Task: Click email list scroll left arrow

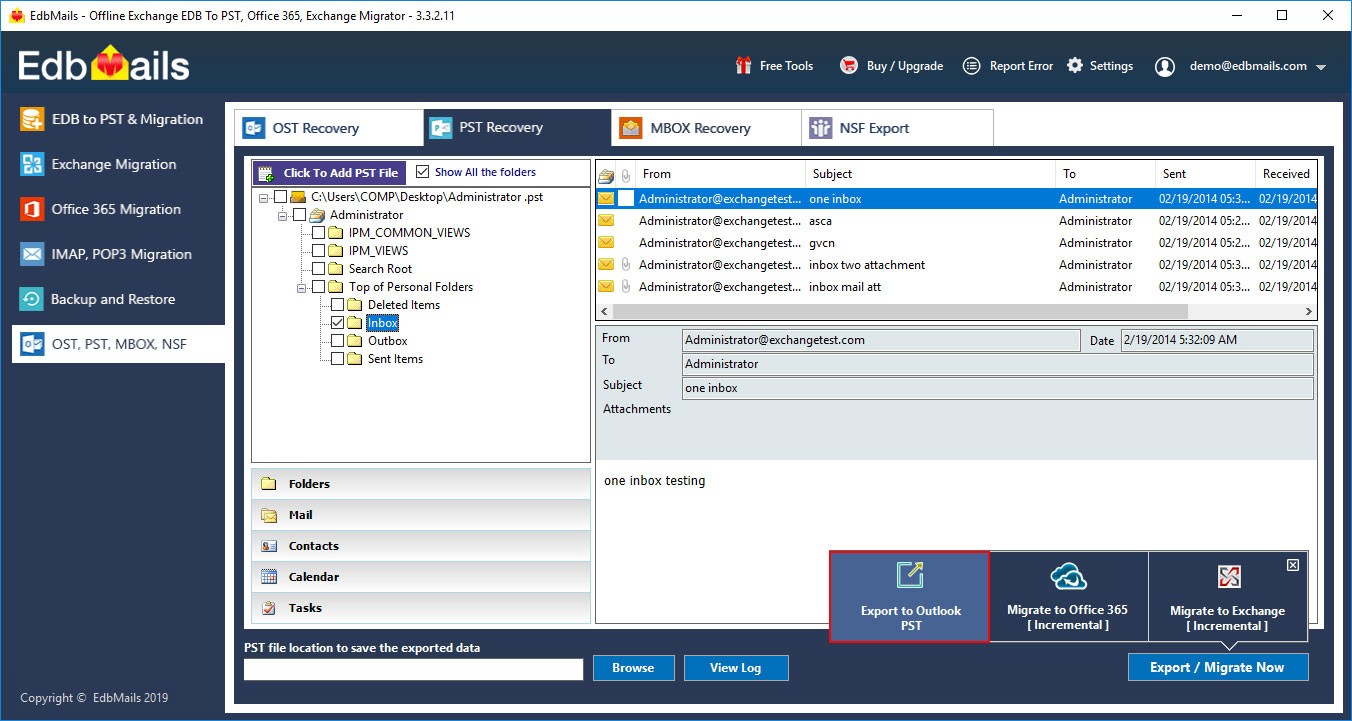Action: (603, 312)
